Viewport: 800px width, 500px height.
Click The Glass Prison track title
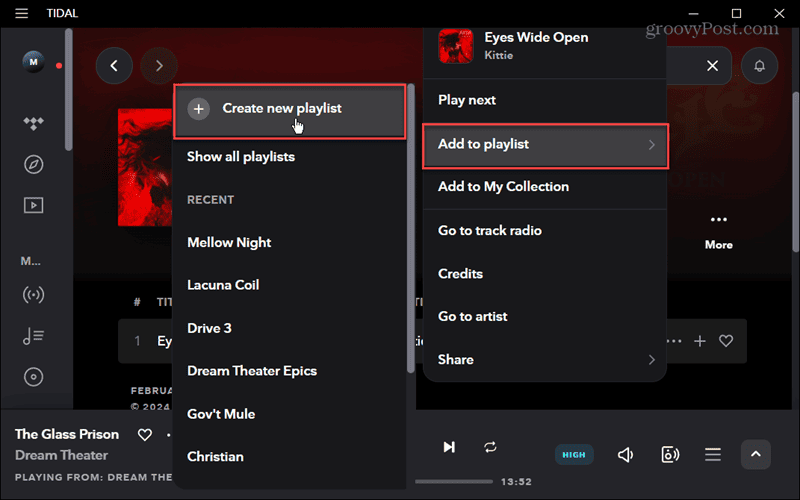pos(67,434)
